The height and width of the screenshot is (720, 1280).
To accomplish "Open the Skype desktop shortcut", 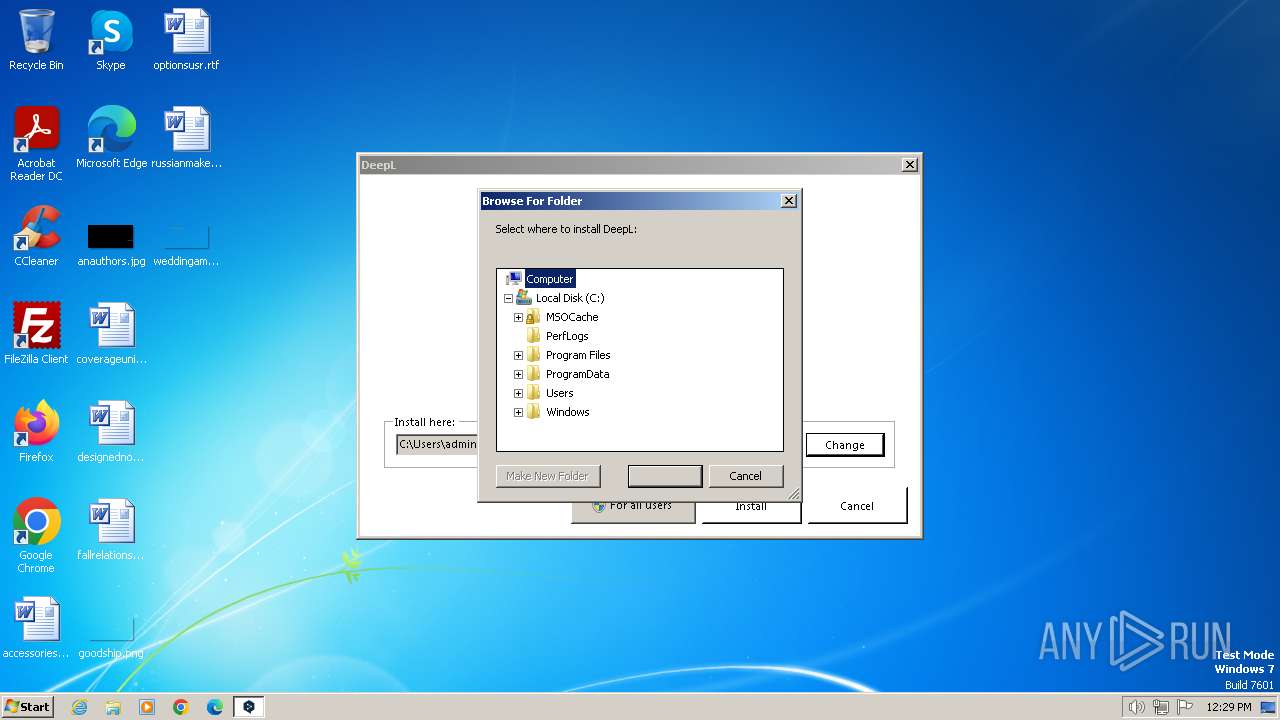I will tap(110, 40).
